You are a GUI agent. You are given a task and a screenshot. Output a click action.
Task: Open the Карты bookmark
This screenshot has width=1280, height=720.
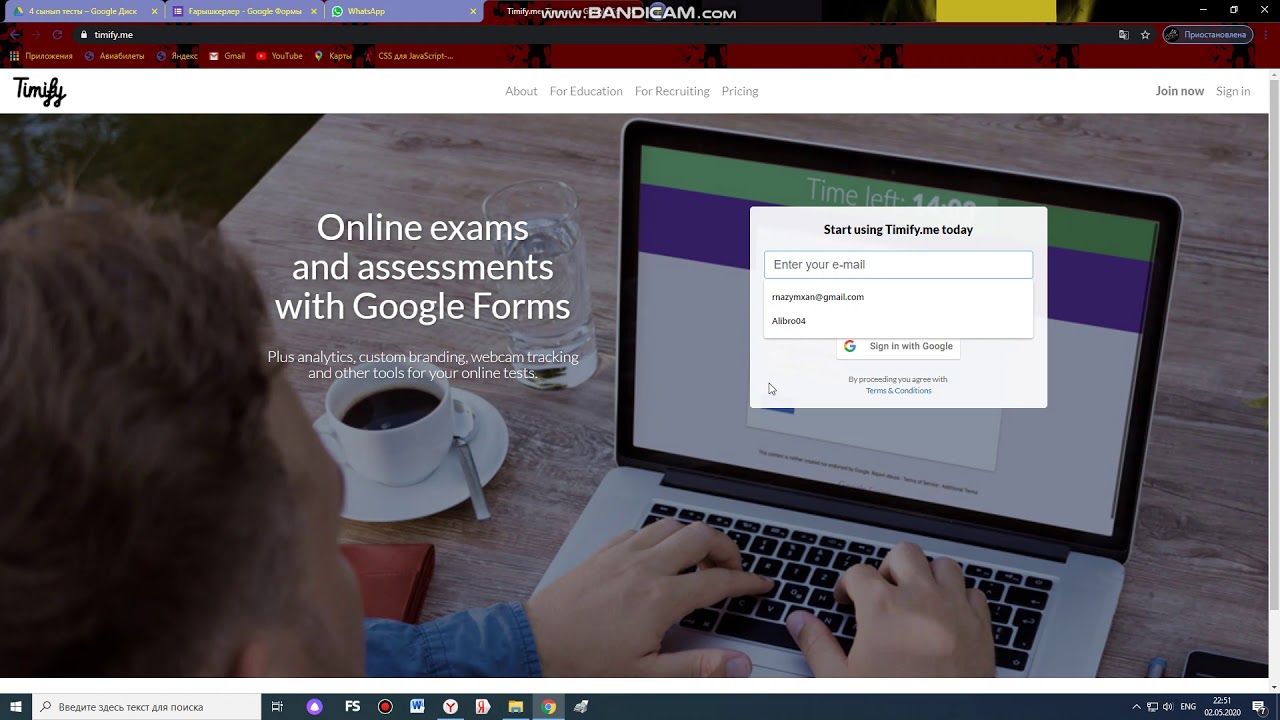(x=333, y=56)
